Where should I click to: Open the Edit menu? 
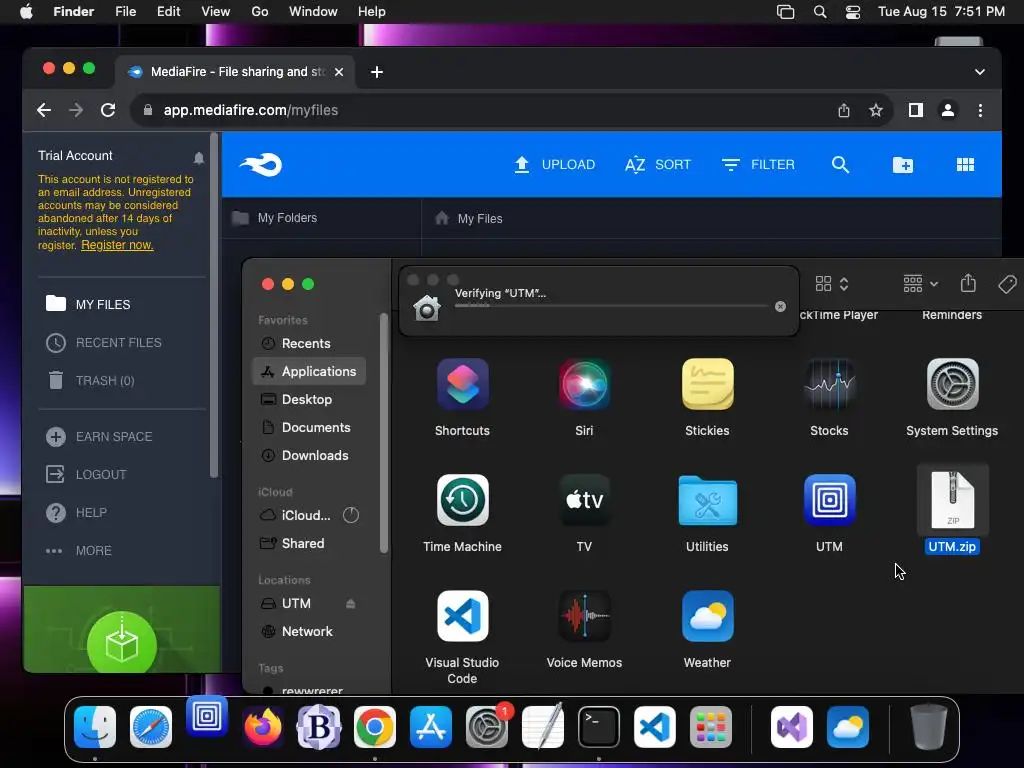click(x=168, y=12)
